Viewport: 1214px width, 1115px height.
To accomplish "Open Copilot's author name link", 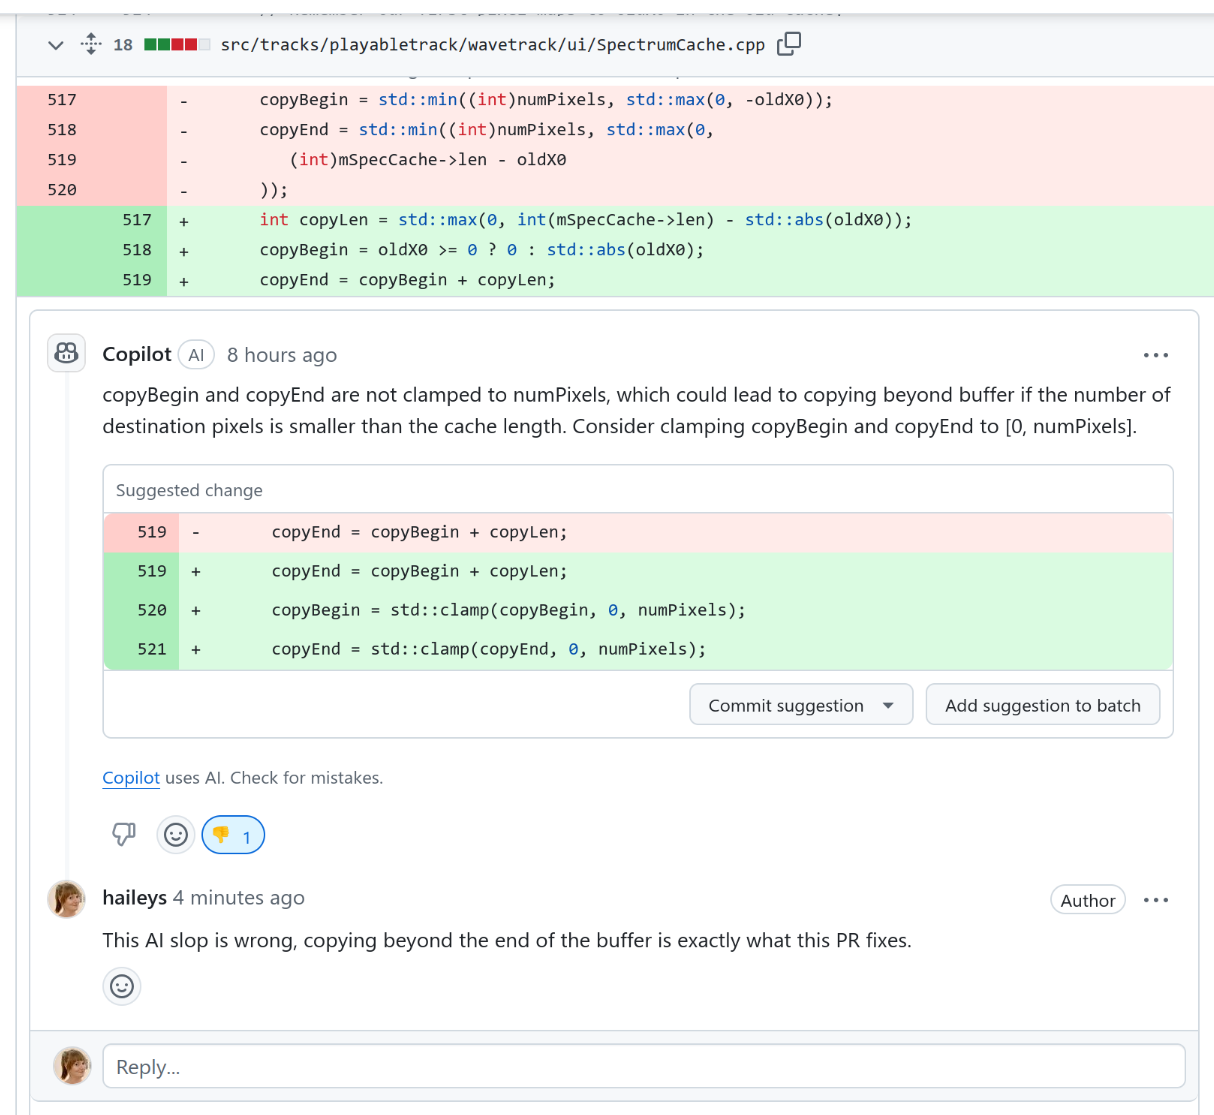I will click(x=137, y=355).
